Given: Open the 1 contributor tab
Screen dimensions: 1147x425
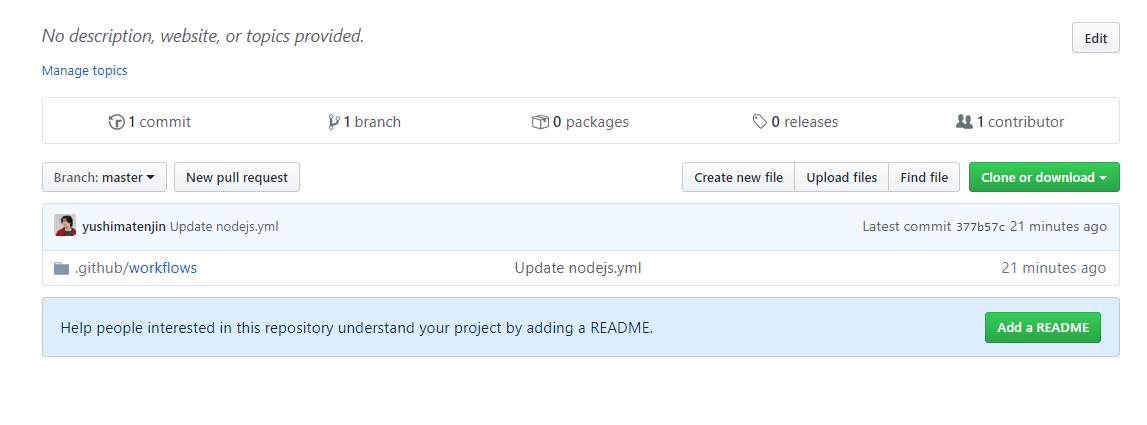Looking at the screenshot, I should [1010, 122].
